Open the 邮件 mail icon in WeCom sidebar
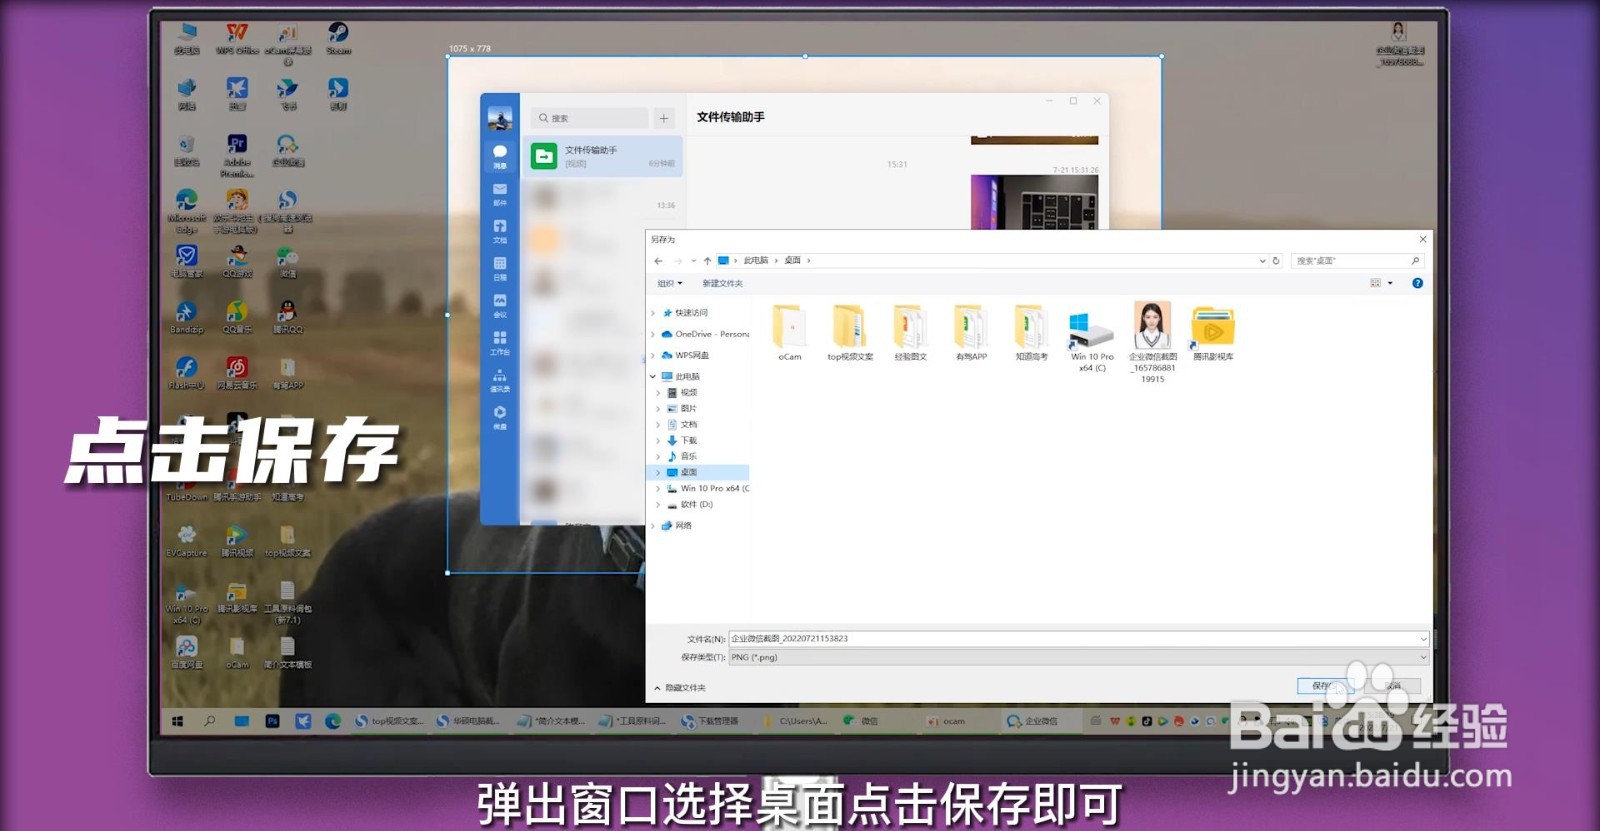The image size is (1600, 831). point(500,193)
